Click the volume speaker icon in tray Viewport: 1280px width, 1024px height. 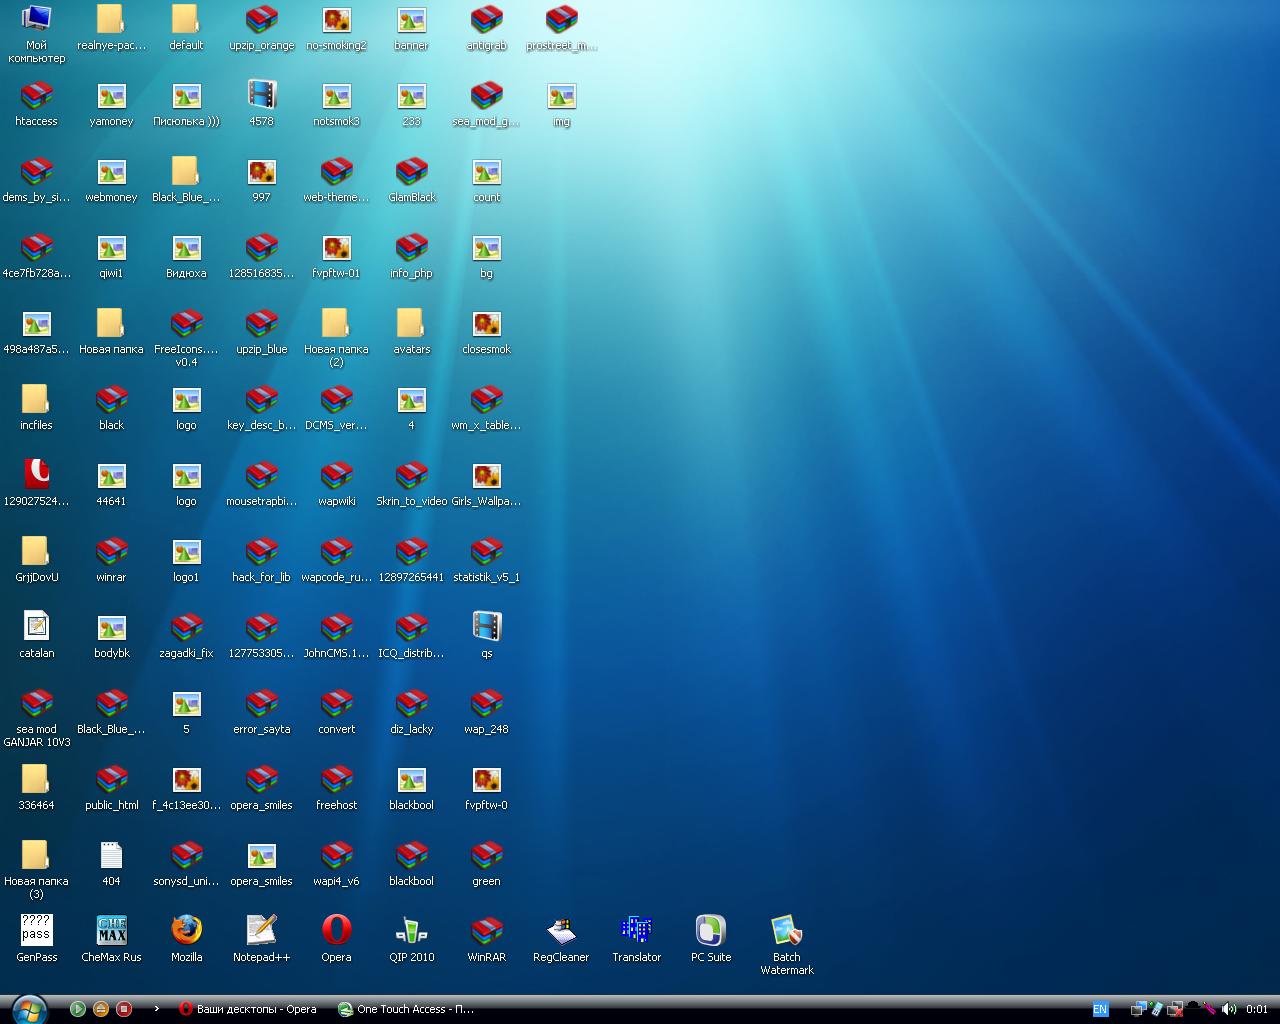click(1229, 1009)
